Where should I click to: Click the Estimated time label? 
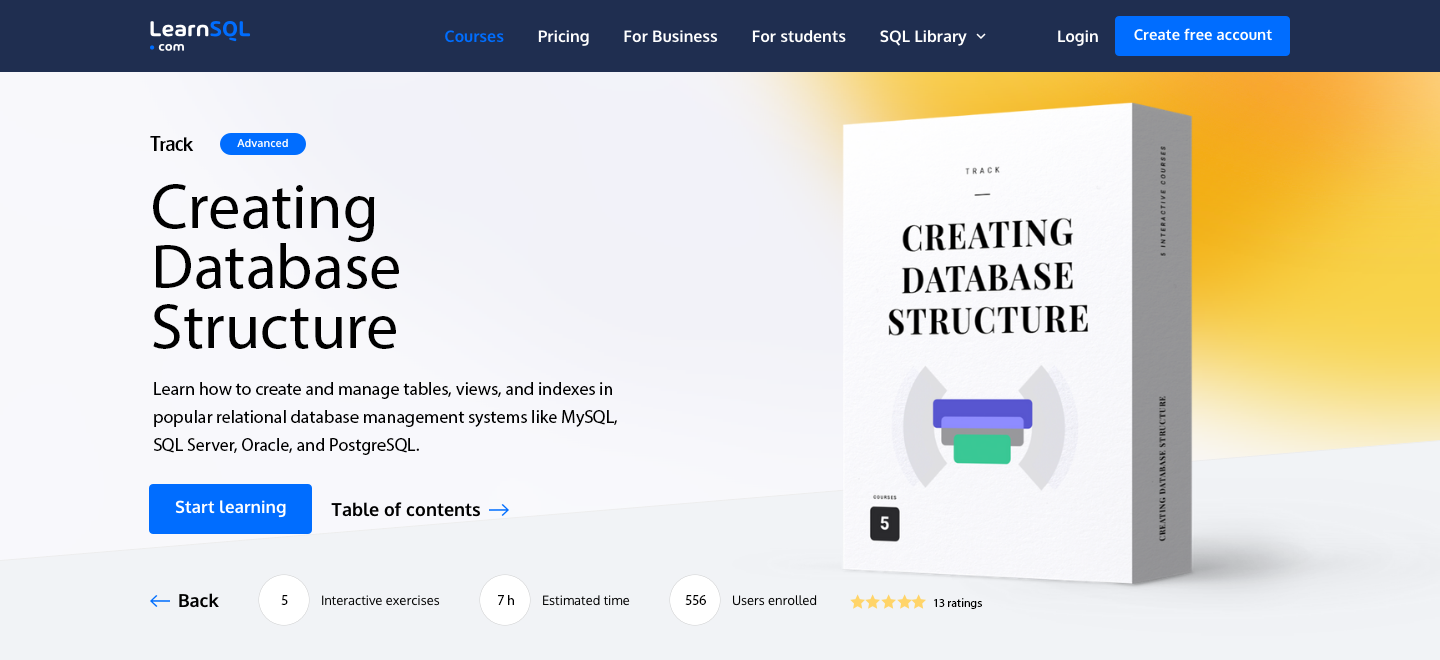click(x=586, y=600)
